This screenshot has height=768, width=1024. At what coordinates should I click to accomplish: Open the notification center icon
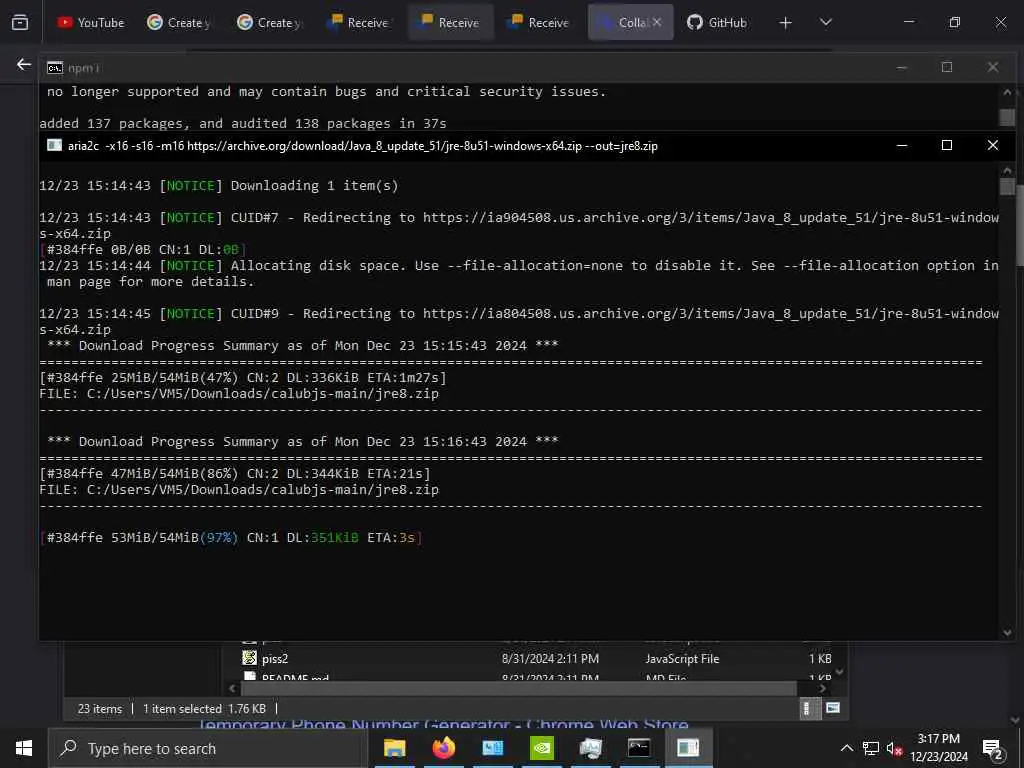coord(993,749)
